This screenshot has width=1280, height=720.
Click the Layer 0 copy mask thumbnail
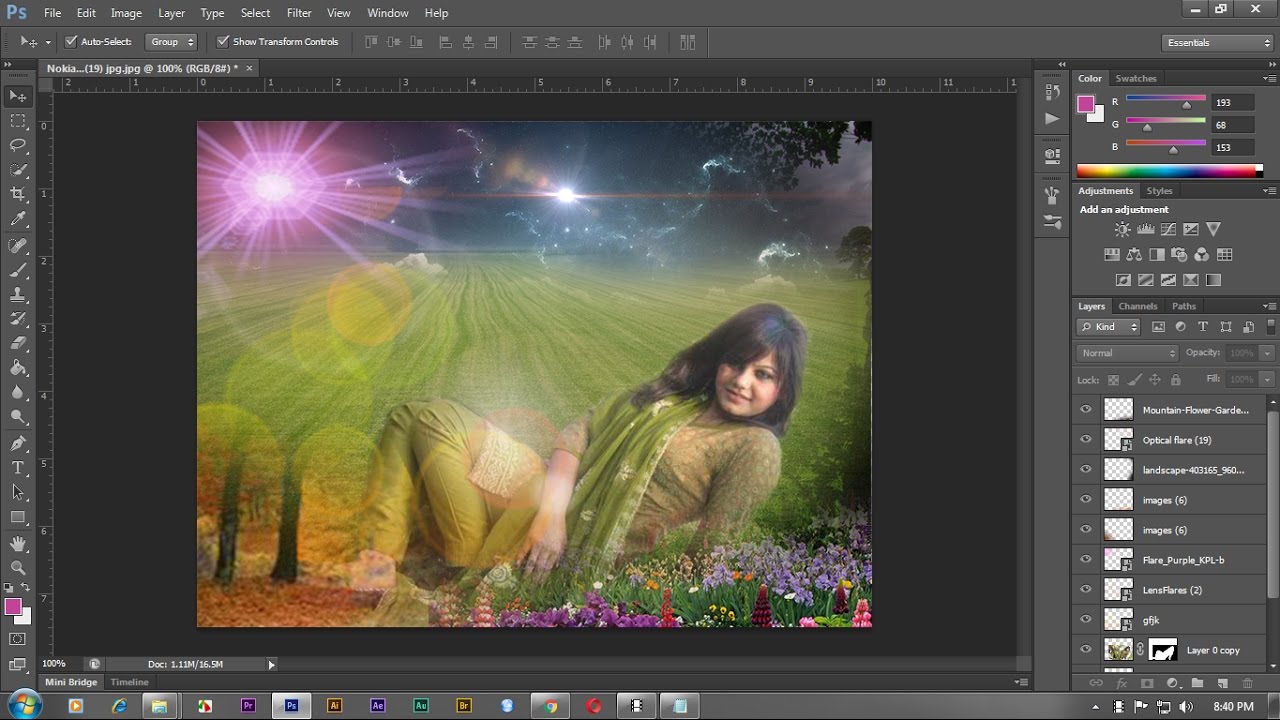click(x=1162, y=650)
